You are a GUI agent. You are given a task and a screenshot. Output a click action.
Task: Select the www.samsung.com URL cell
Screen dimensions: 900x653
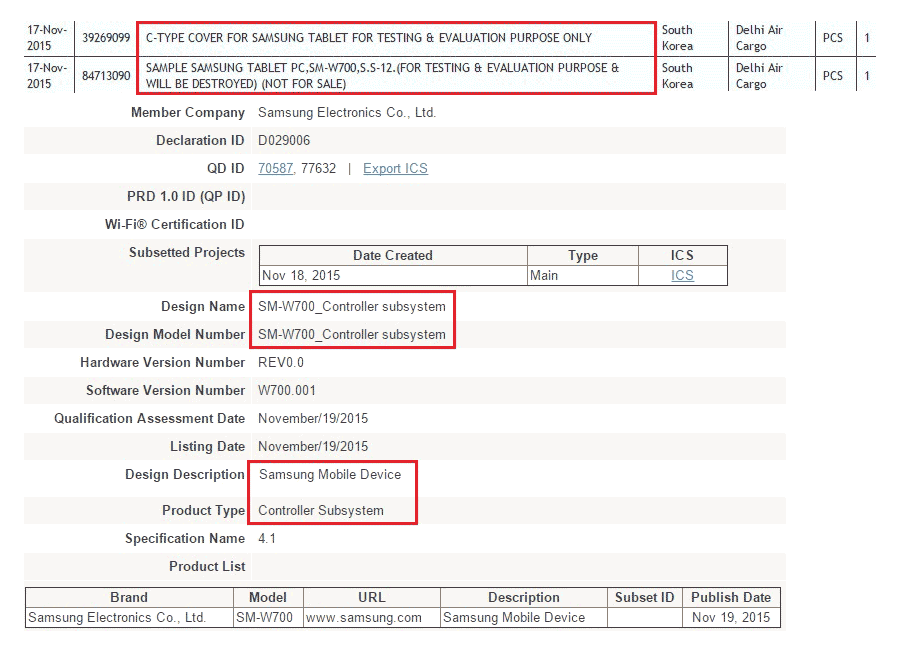(363, 617)
